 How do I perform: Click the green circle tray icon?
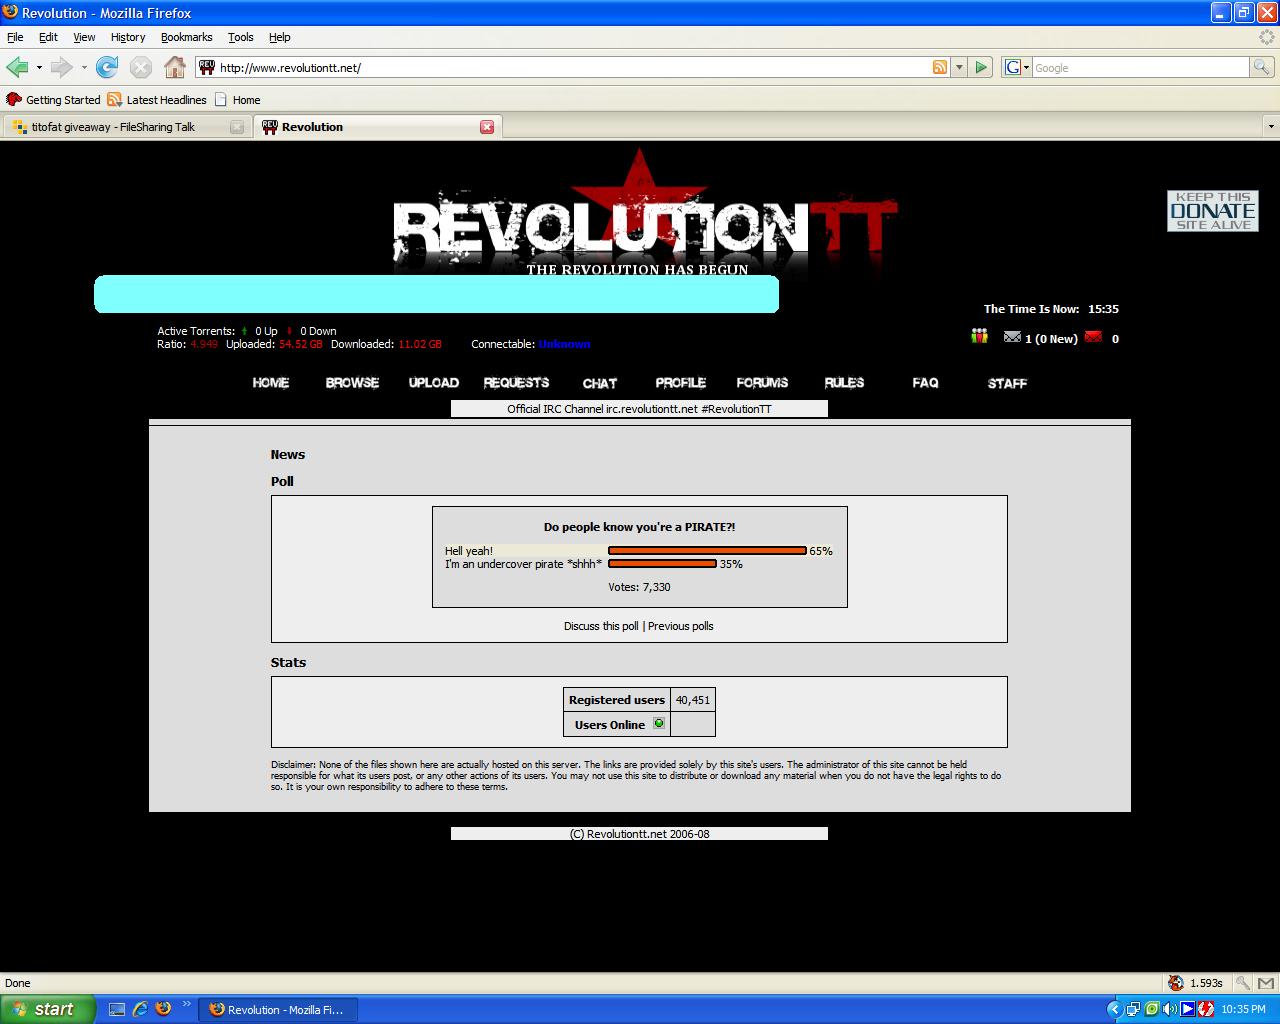click(1152, 1009)
